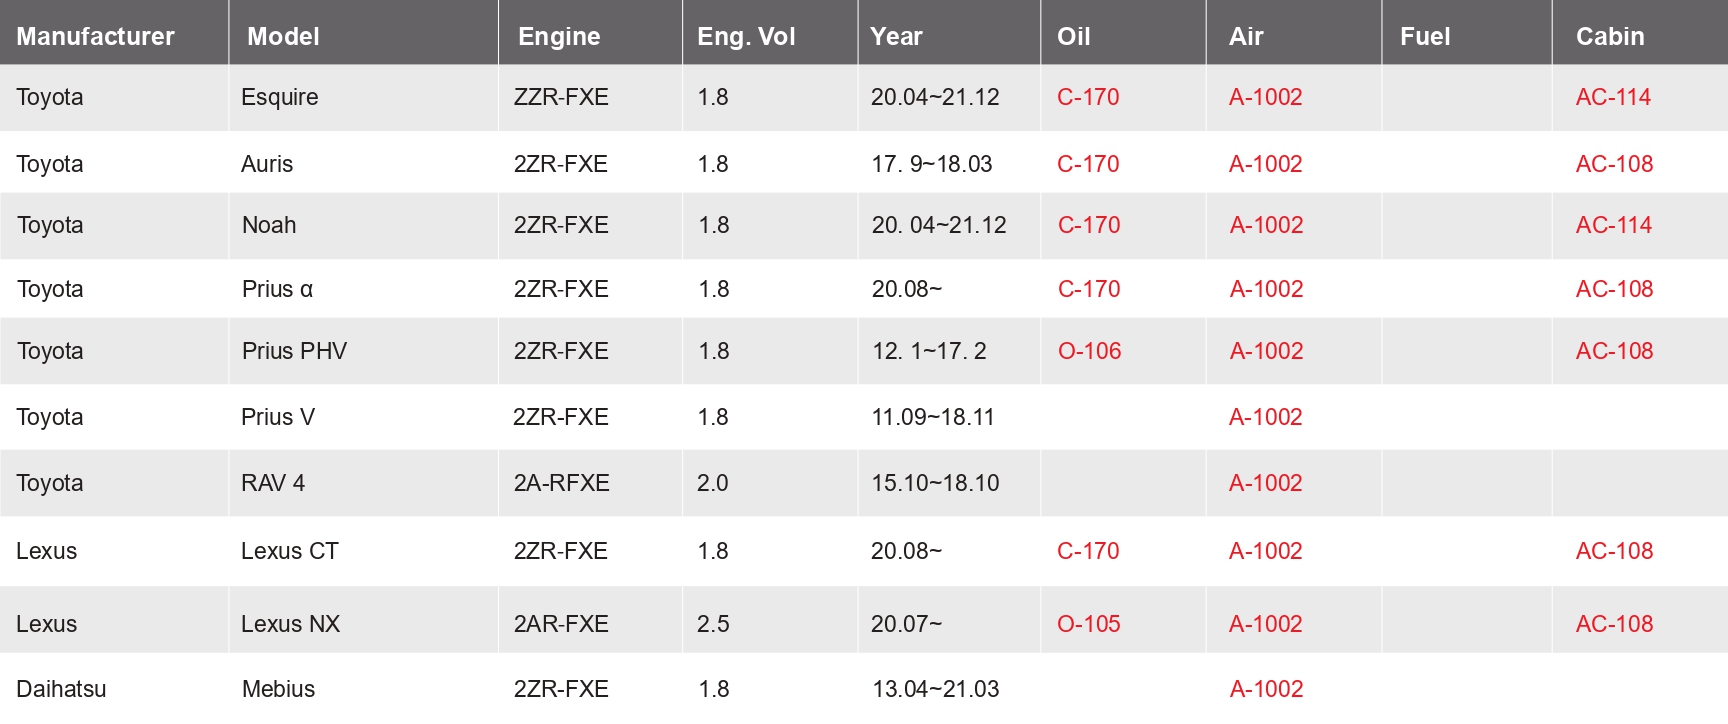Select the 2A-RFXE engine cell

tap(561, 483)
